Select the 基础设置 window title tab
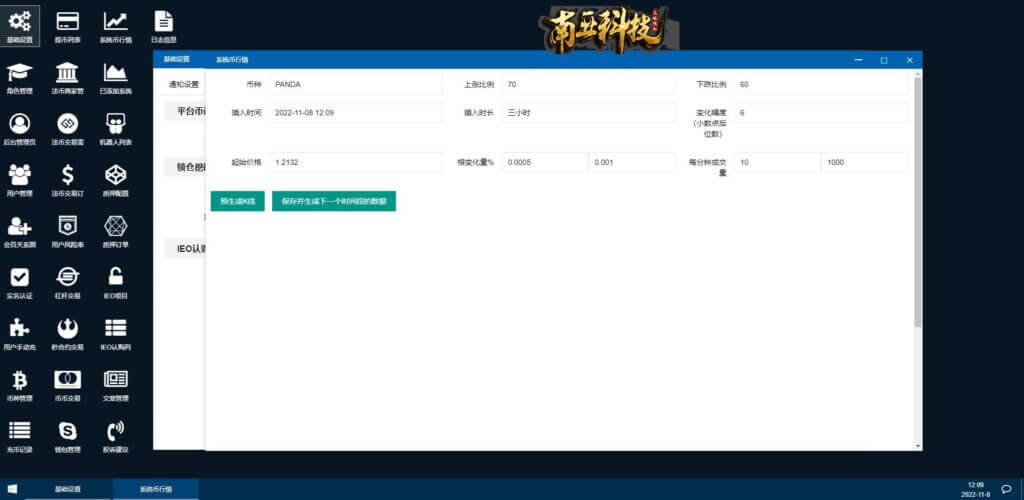This screenshot has height=500, width=1024. pos(176,59)
